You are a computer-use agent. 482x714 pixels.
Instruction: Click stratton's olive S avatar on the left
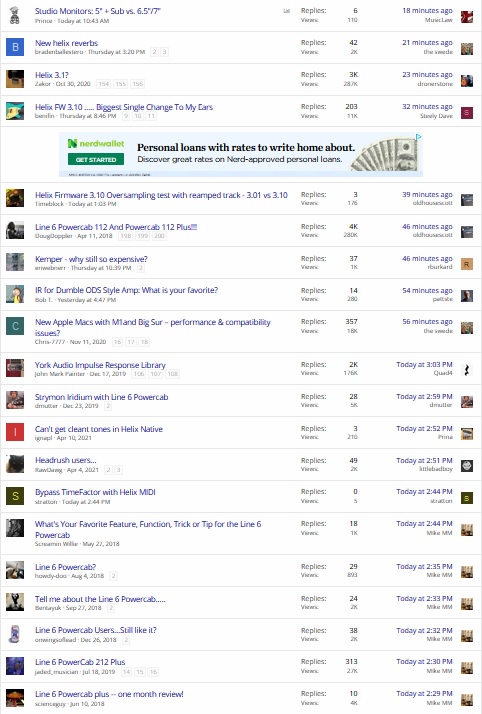[x=15, y=496]
